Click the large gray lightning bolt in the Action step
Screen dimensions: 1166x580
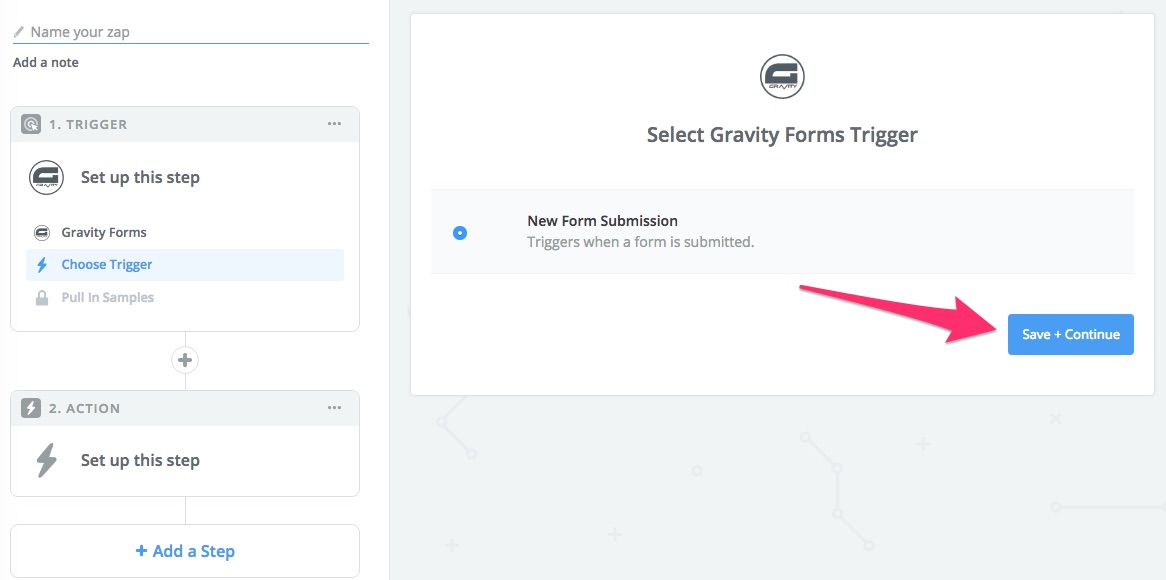pos(47,460)
